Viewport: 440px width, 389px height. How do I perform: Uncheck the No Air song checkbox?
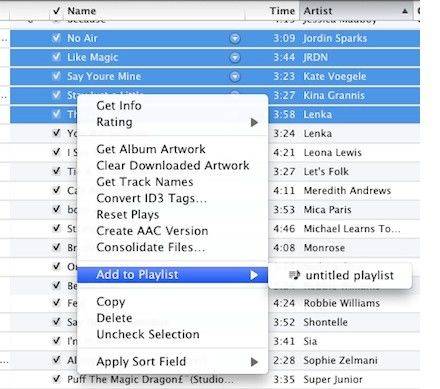(56, 38)
